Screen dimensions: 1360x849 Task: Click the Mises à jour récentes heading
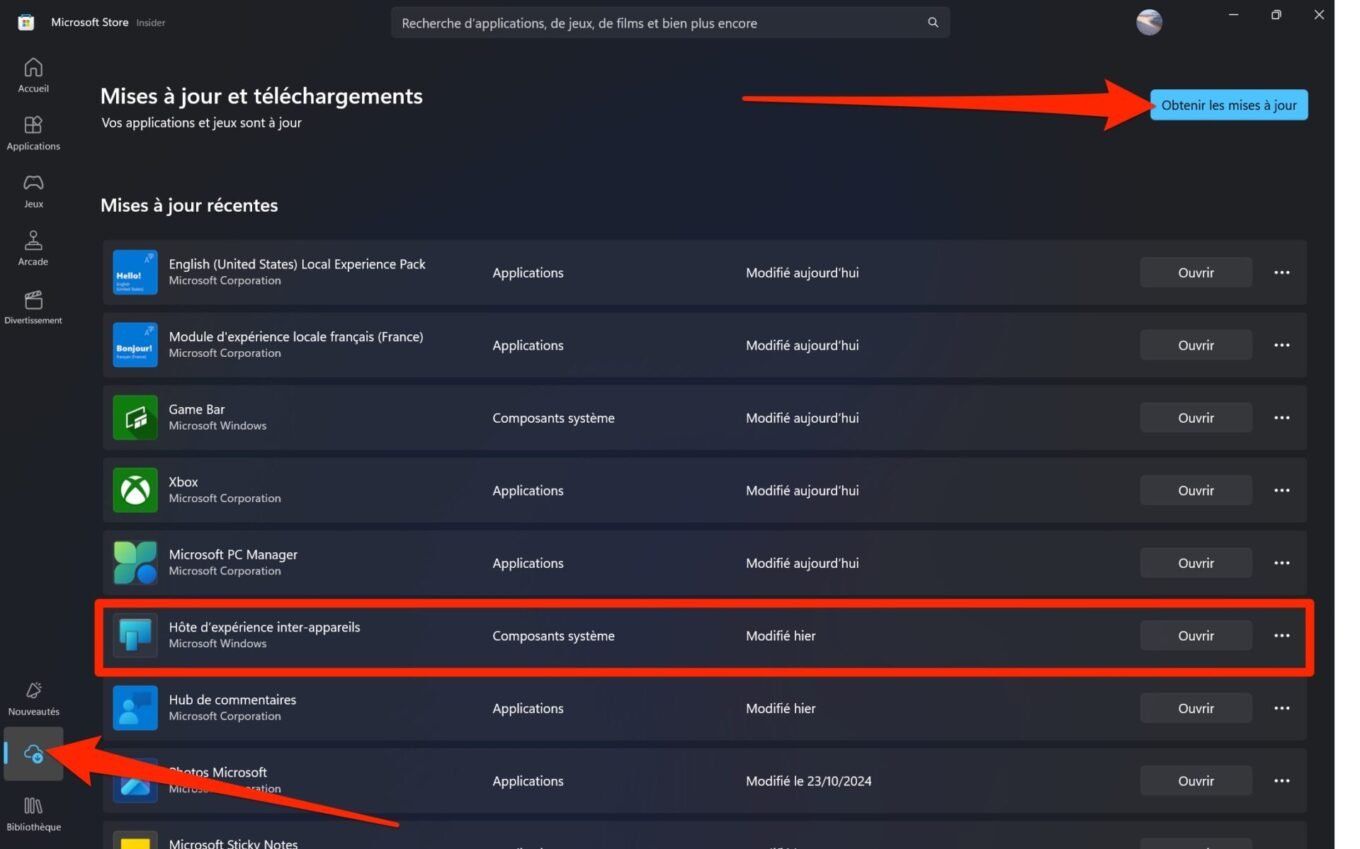tap(189, 205)
